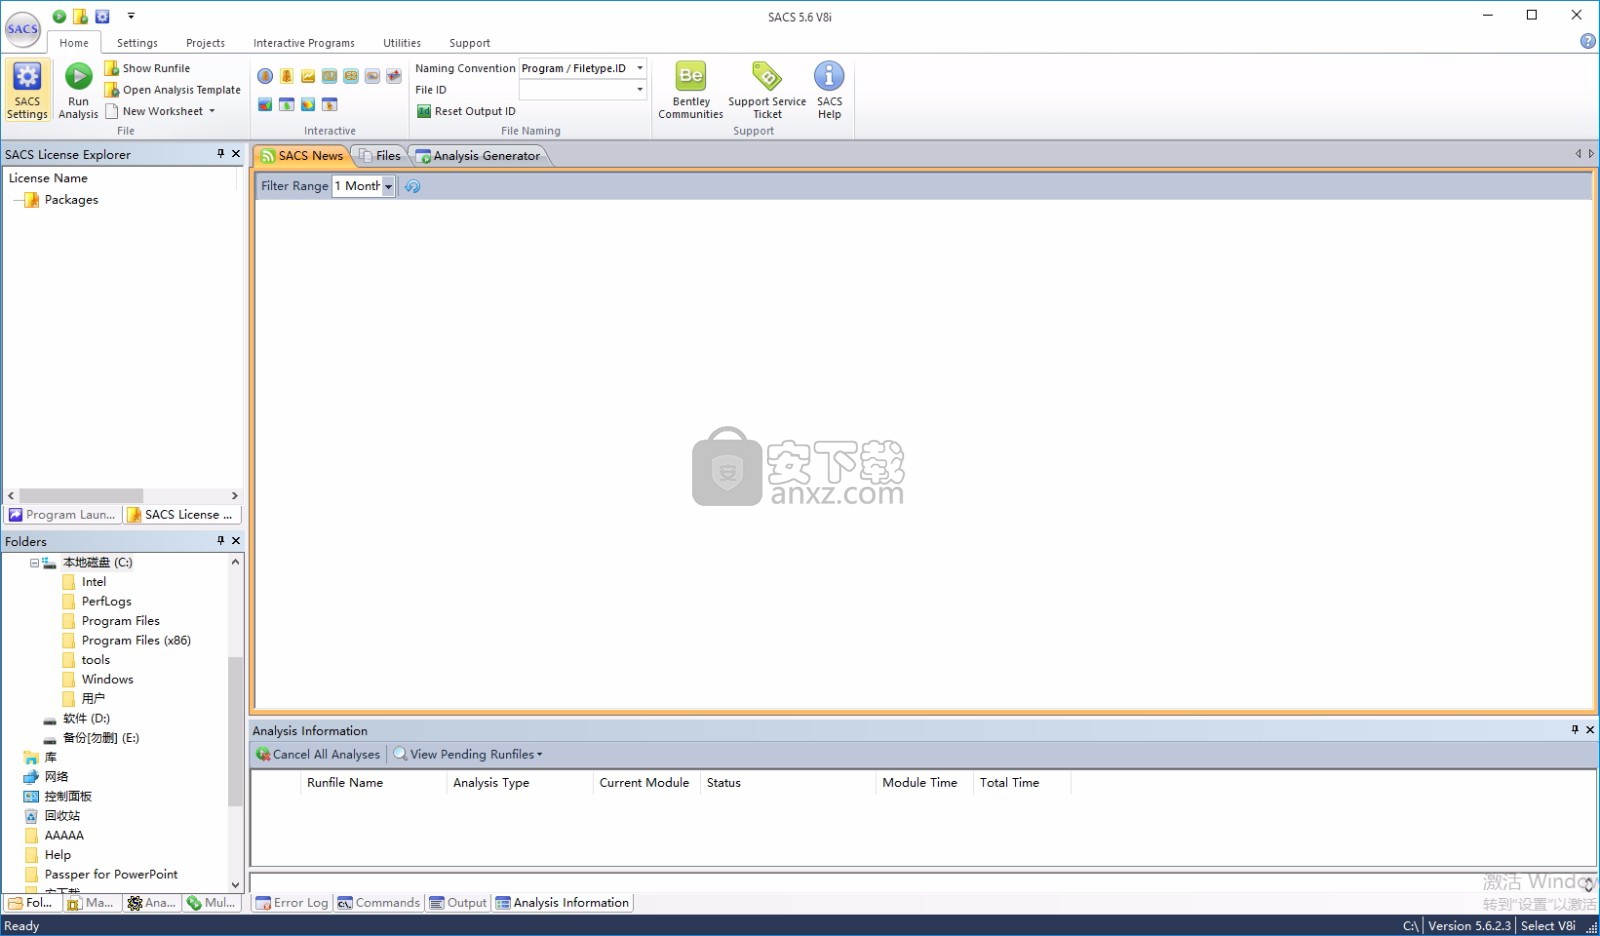The image size is (1600, 936).
Task: Pin the Analysis Information panel
Action: point(1575,730)
